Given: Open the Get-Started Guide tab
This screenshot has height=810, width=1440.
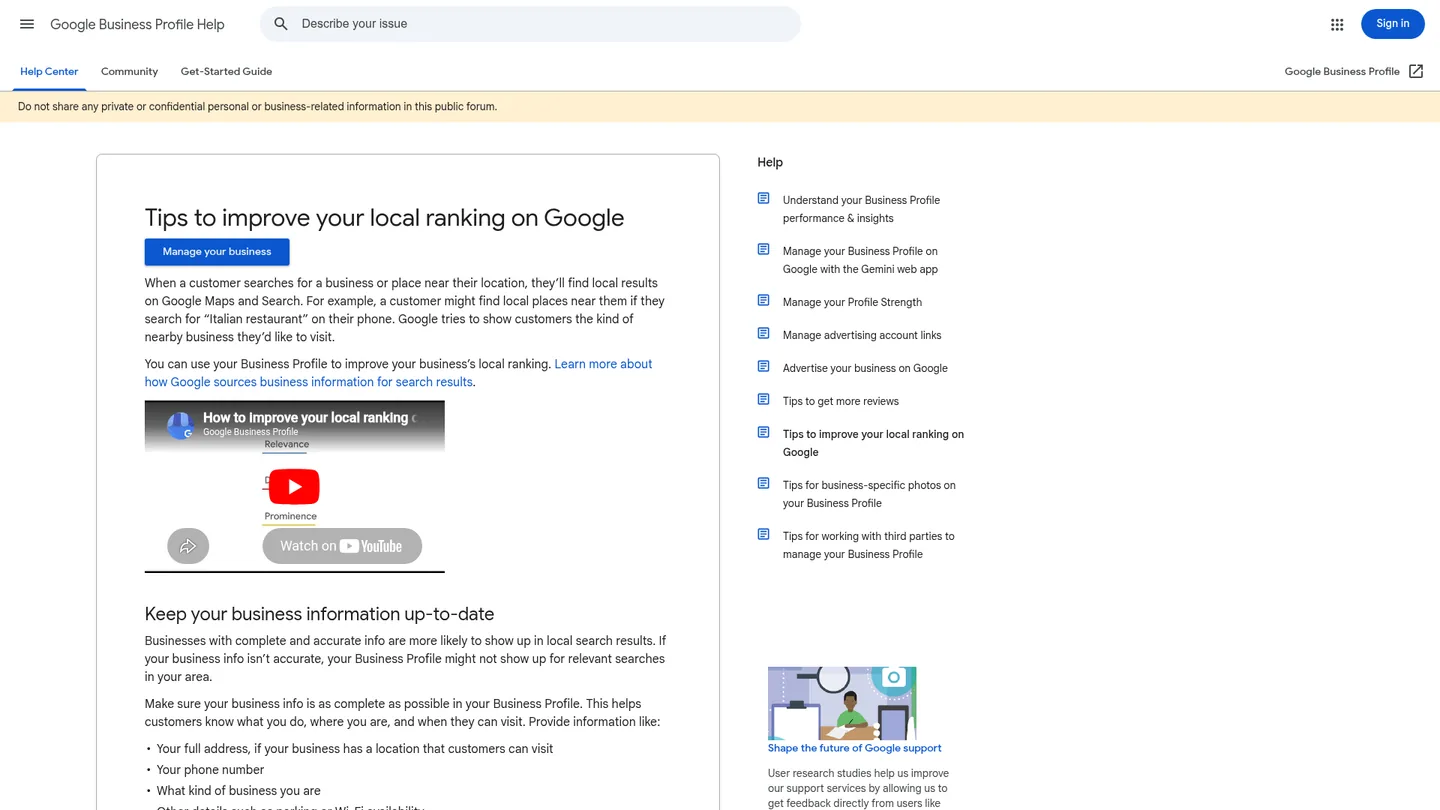Looking at the screenshot, I should pos(226,72).
